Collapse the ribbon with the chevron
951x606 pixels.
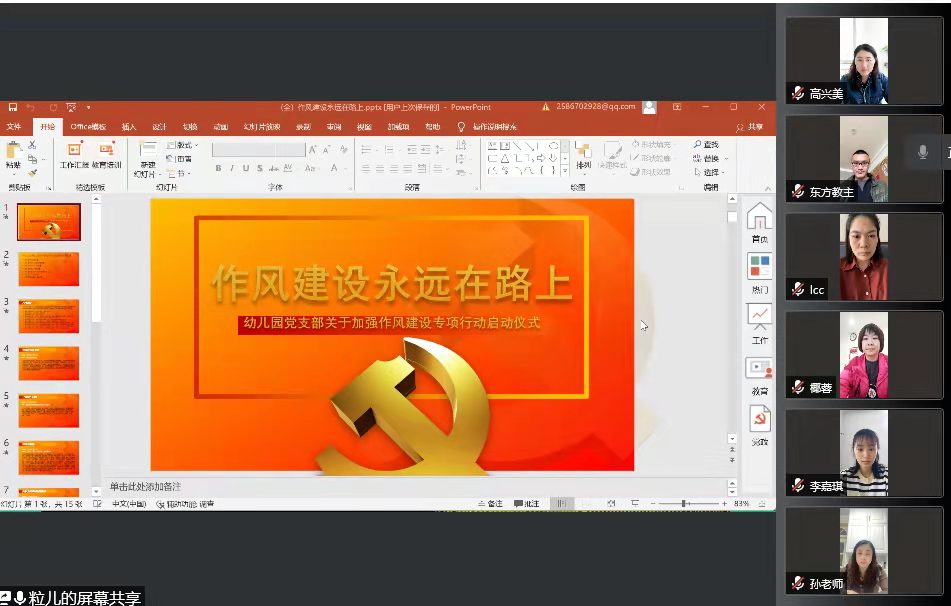pos(767,188)
